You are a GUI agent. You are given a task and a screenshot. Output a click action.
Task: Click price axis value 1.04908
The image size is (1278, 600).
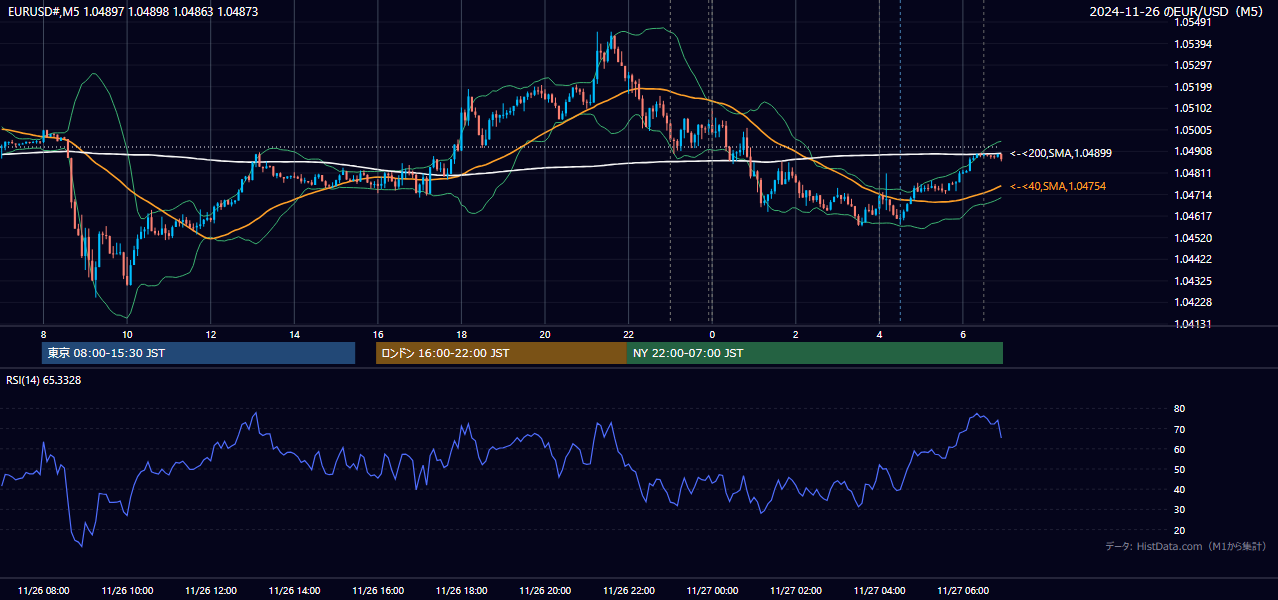pos(1193,151)
